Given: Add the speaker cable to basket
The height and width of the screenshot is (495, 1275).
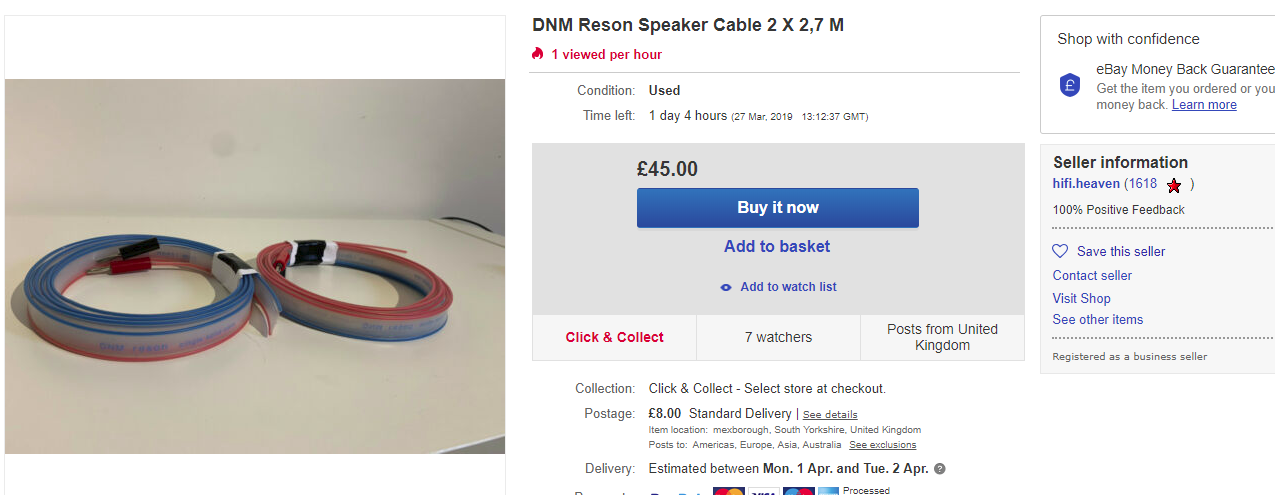Looking at the screenshot, I should (777, 247).
